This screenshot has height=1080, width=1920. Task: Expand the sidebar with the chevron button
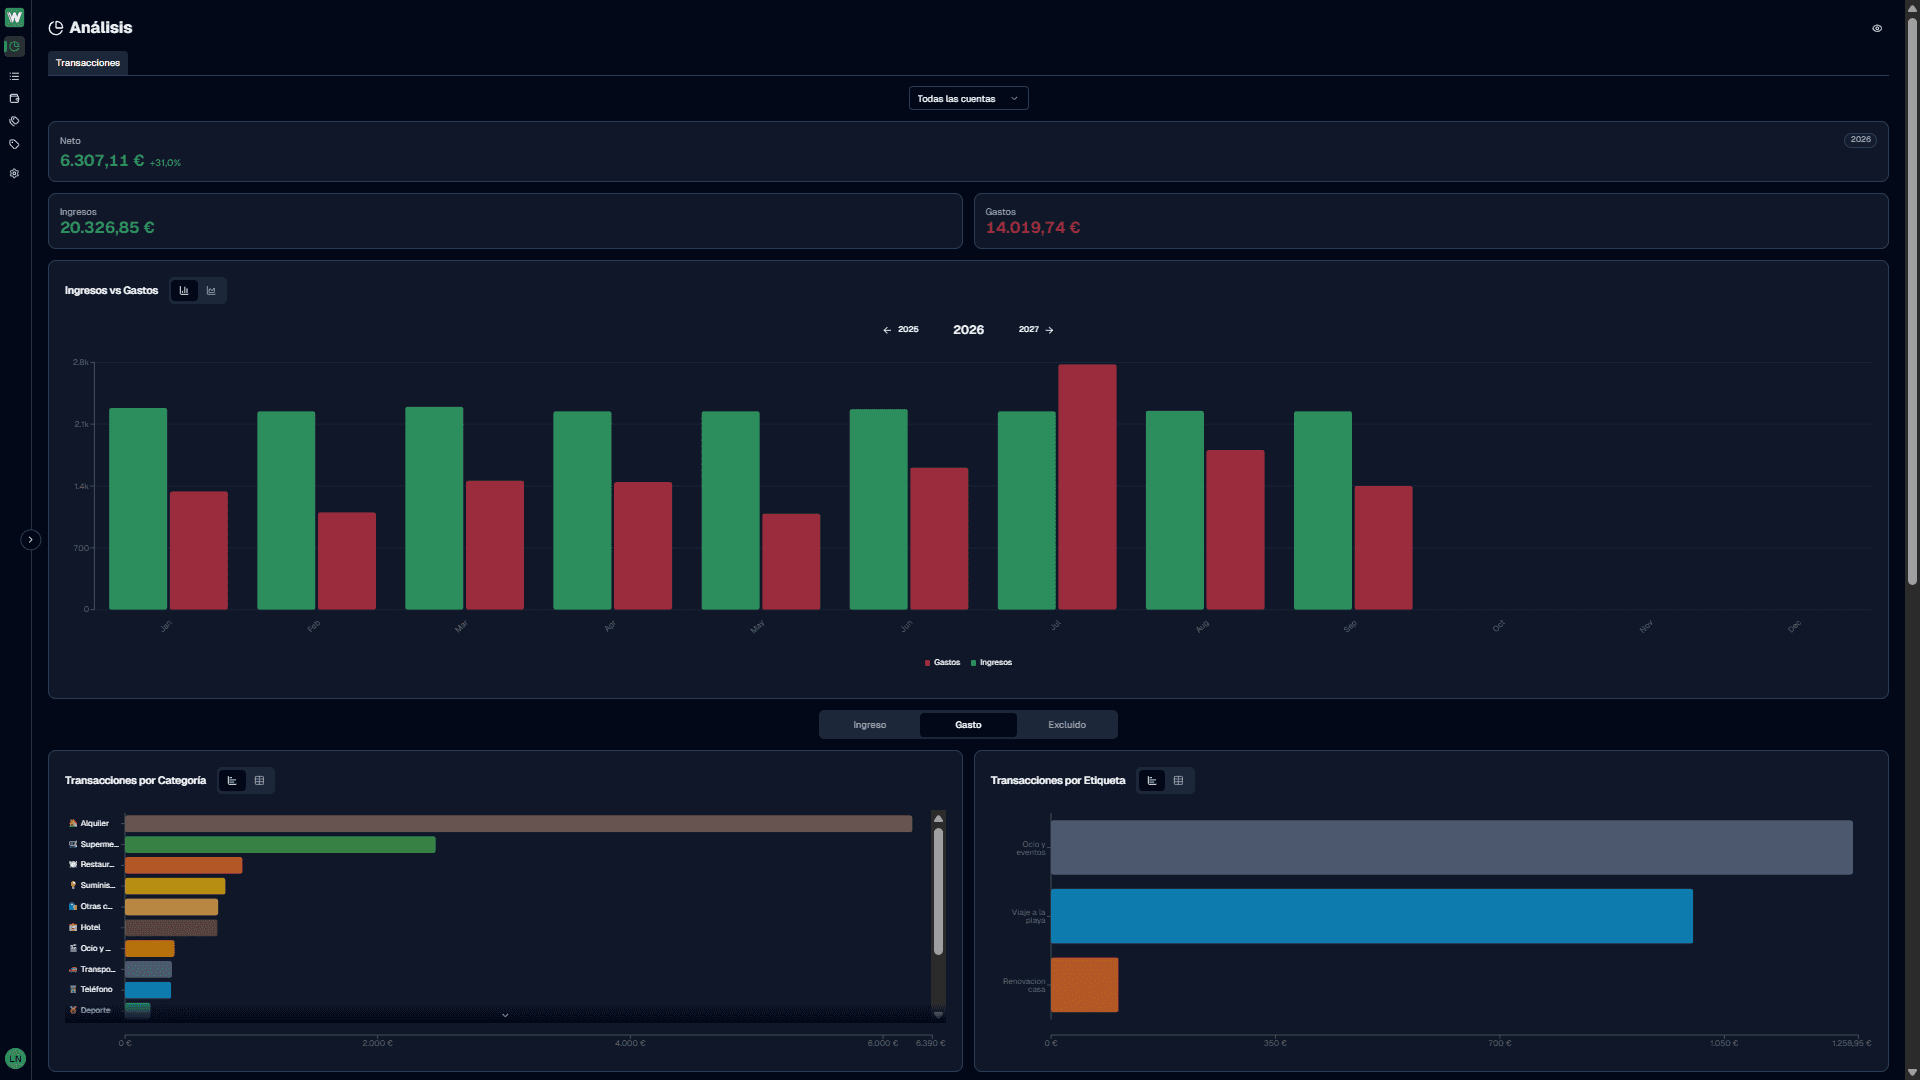pyautogui.click(x=31, y=540)
